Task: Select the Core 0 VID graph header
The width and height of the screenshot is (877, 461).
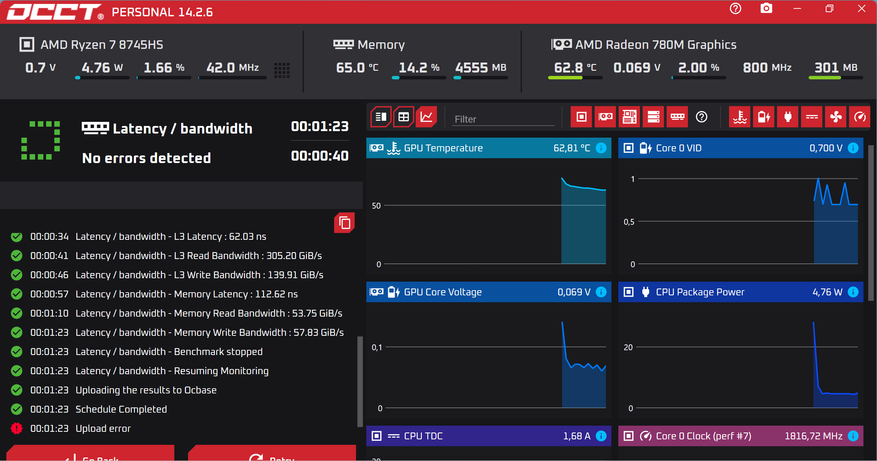Action: (x=741, y=148)
